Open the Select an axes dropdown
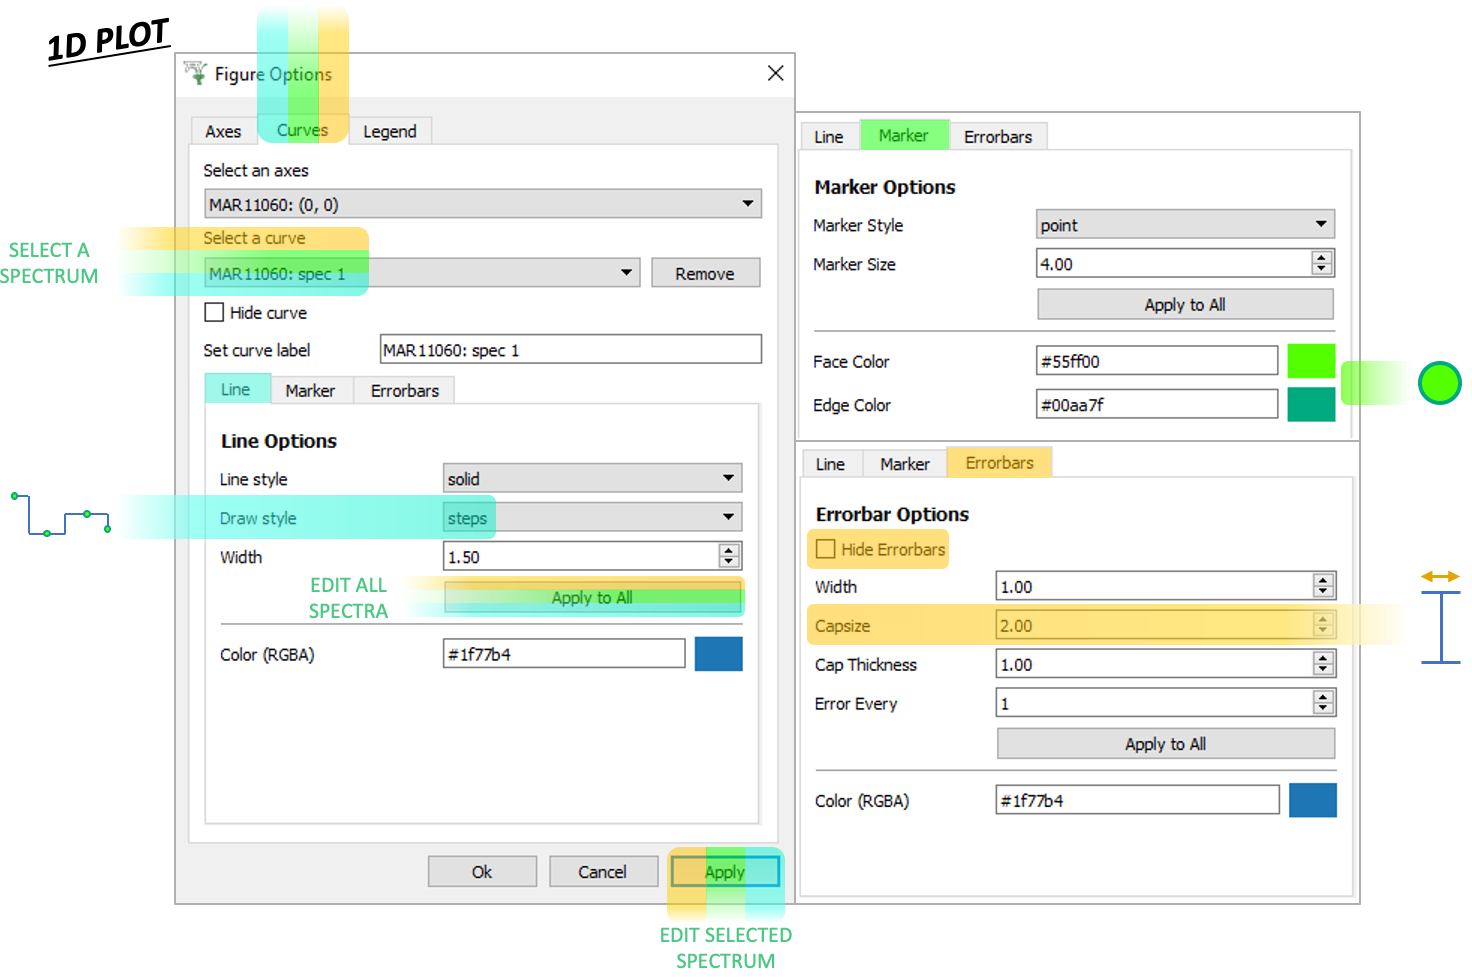The height and width of the screenshot is (977, 1472). point(482,204)
